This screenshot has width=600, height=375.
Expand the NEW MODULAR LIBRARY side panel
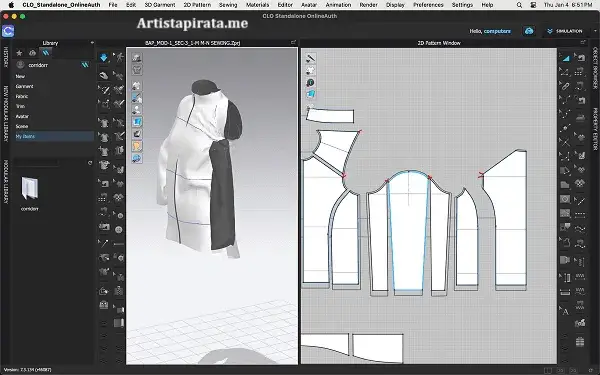[5, 113]
